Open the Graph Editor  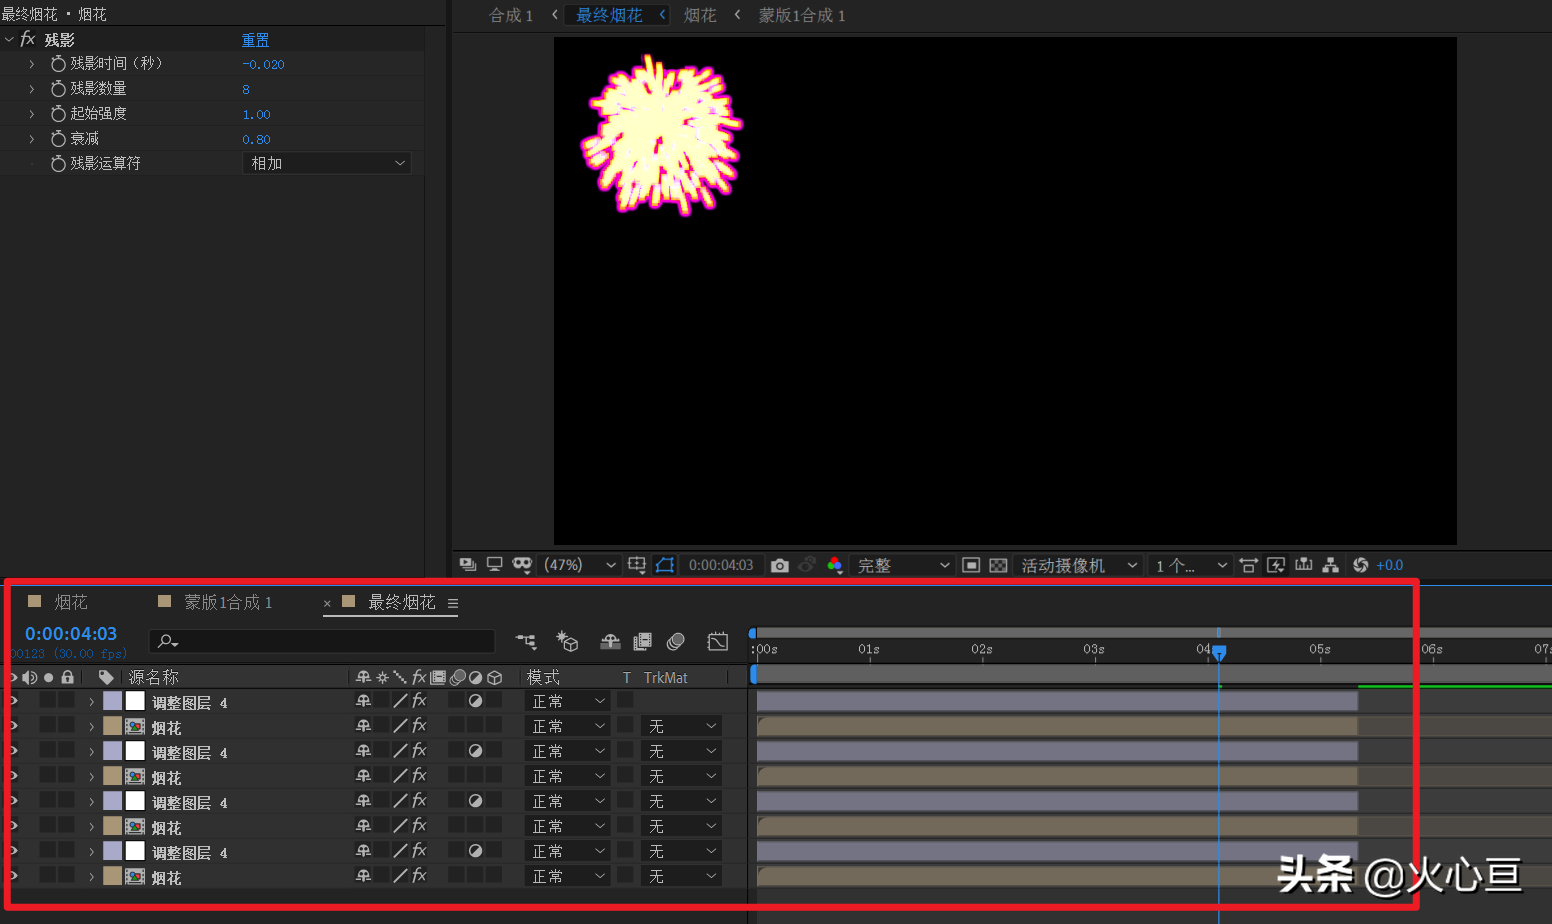tap(718, 641)
